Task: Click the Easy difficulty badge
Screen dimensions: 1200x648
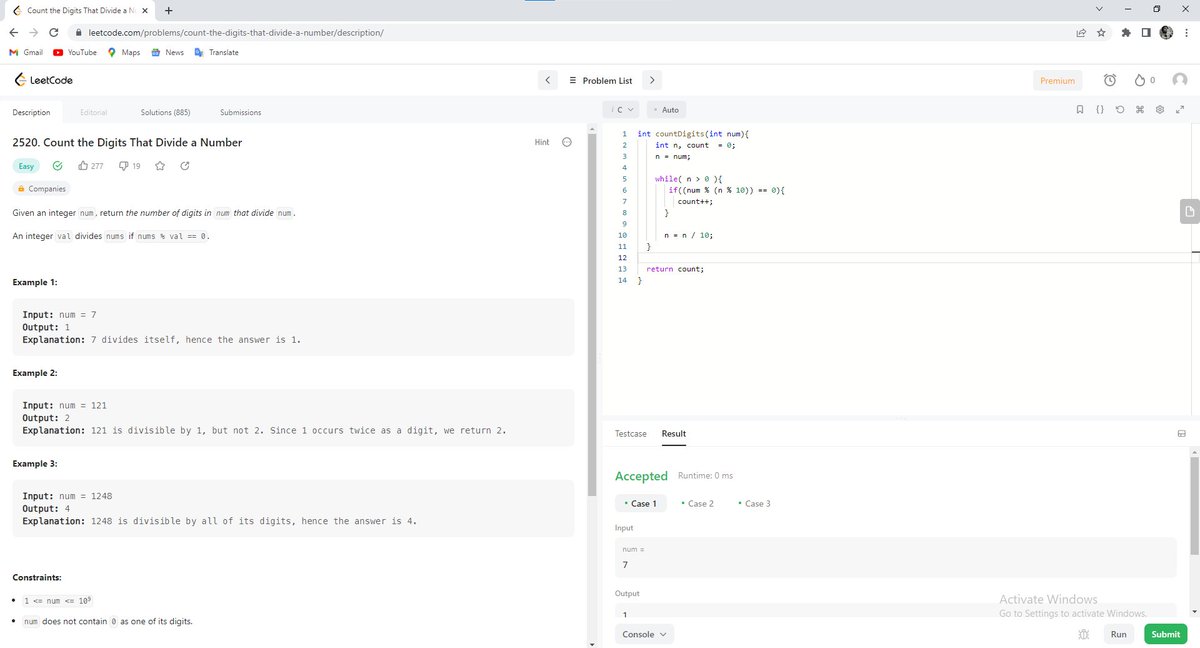Action: tap(27, 165)
